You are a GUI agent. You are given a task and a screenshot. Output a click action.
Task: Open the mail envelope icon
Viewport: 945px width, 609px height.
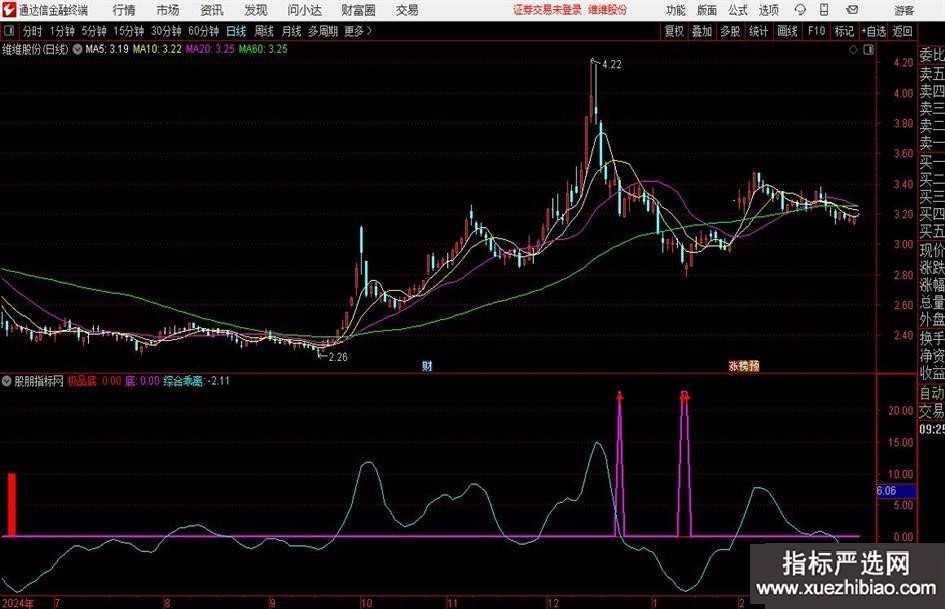[852, 10]
